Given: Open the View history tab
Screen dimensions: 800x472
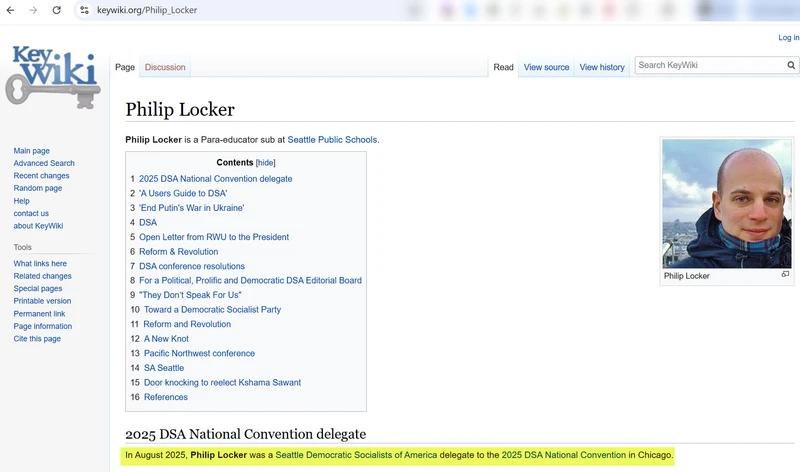Looking at the screenshot, I should pos(602,67).
